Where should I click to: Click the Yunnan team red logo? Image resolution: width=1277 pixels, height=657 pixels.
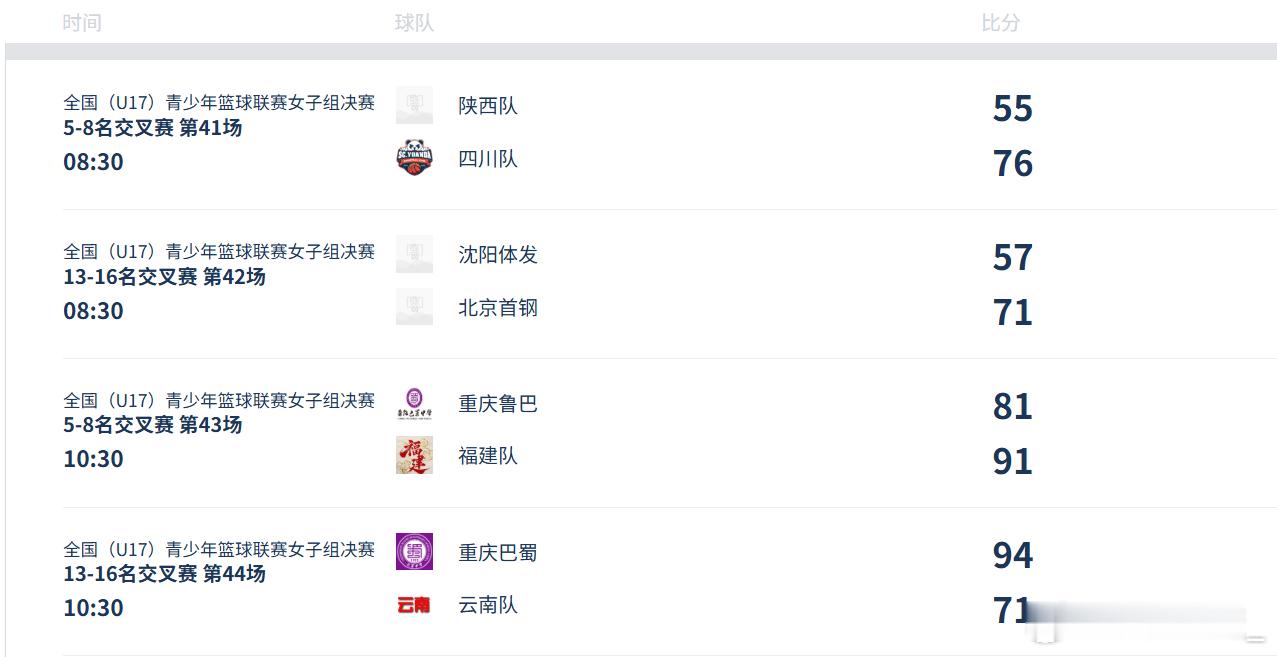(414, 605)
